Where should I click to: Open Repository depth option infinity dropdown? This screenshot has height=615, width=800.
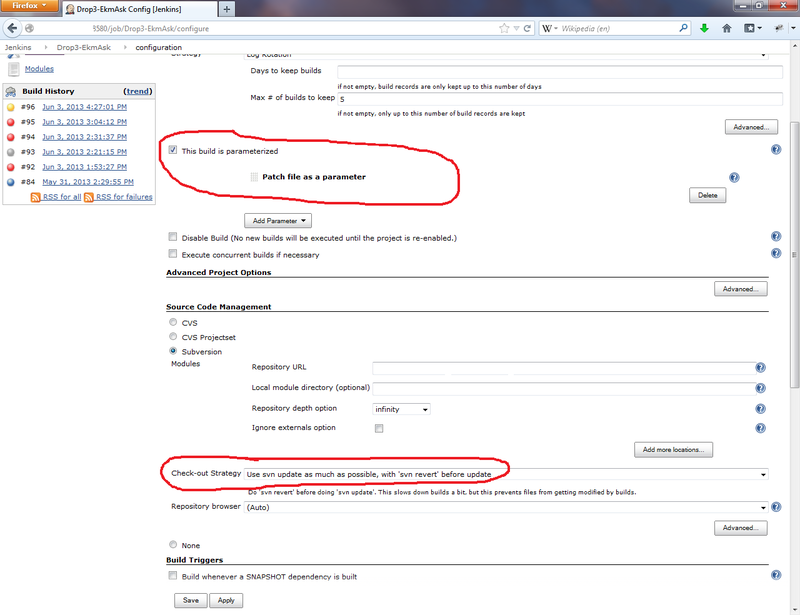coord(402,409)
